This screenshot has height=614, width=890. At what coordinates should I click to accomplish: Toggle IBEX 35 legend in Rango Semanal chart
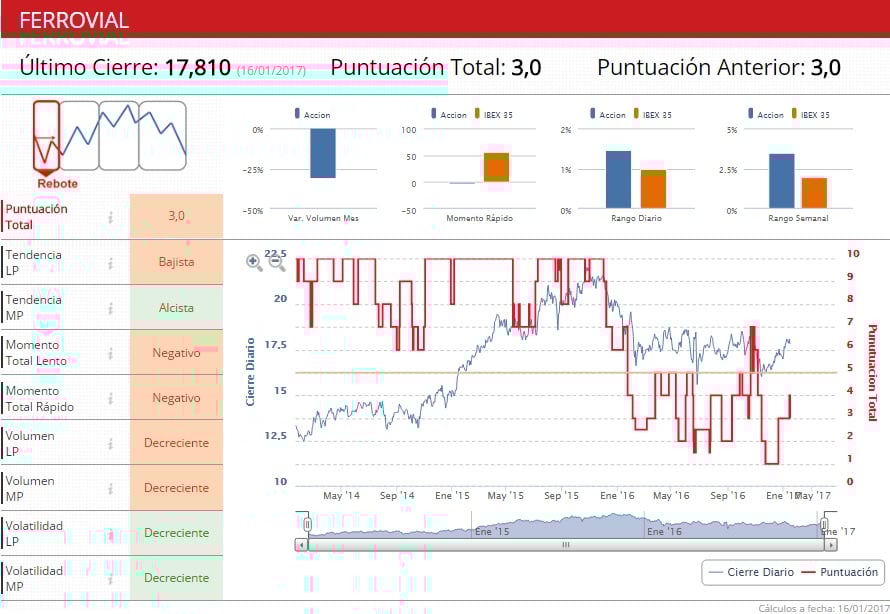tap(810, 114)
